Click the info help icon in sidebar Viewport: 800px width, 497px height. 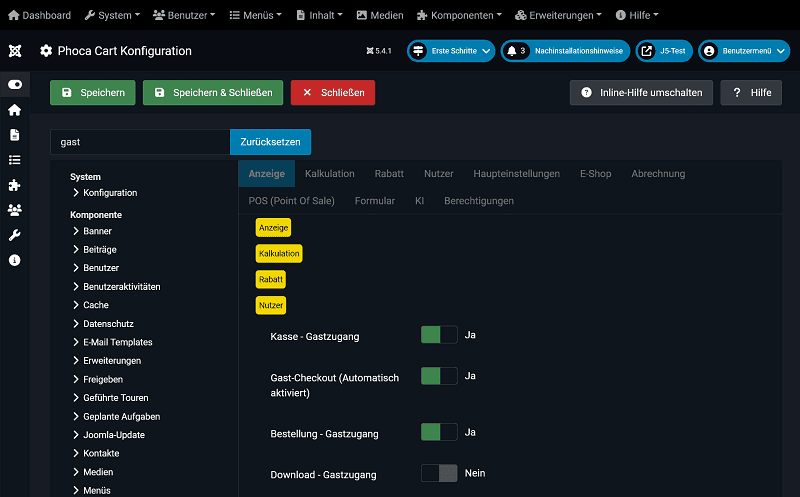click(x=14, y=260)
